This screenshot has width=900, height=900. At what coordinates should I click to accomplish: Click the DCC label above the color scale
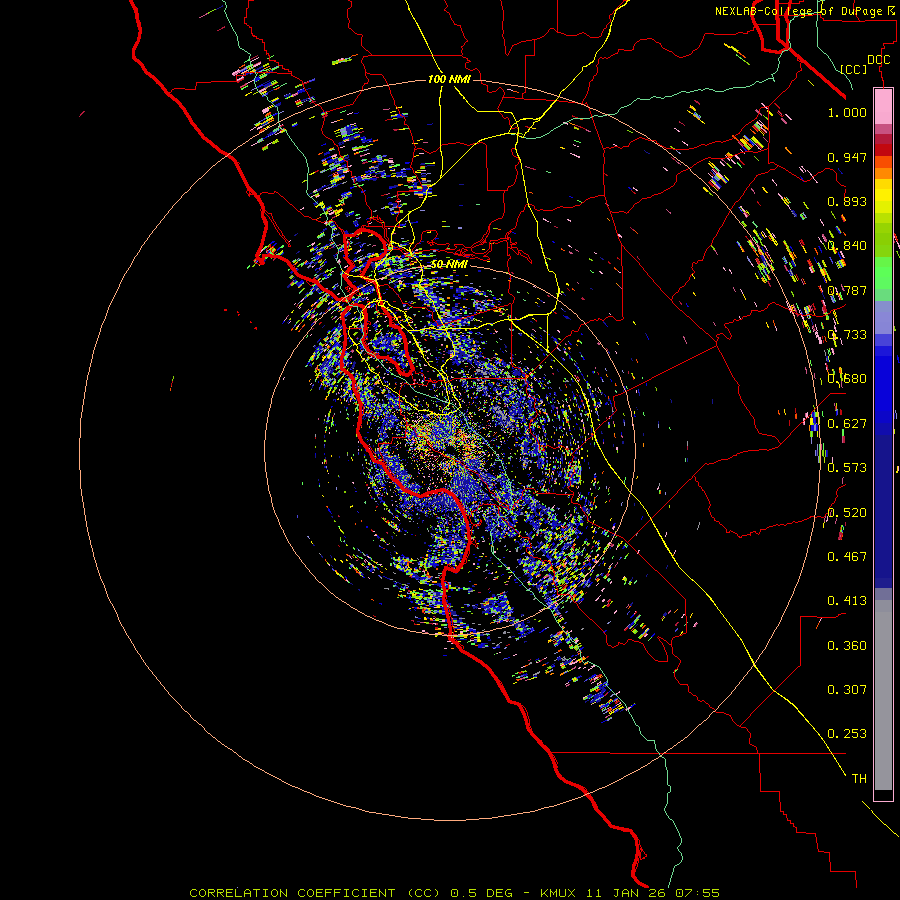(878, 60)
